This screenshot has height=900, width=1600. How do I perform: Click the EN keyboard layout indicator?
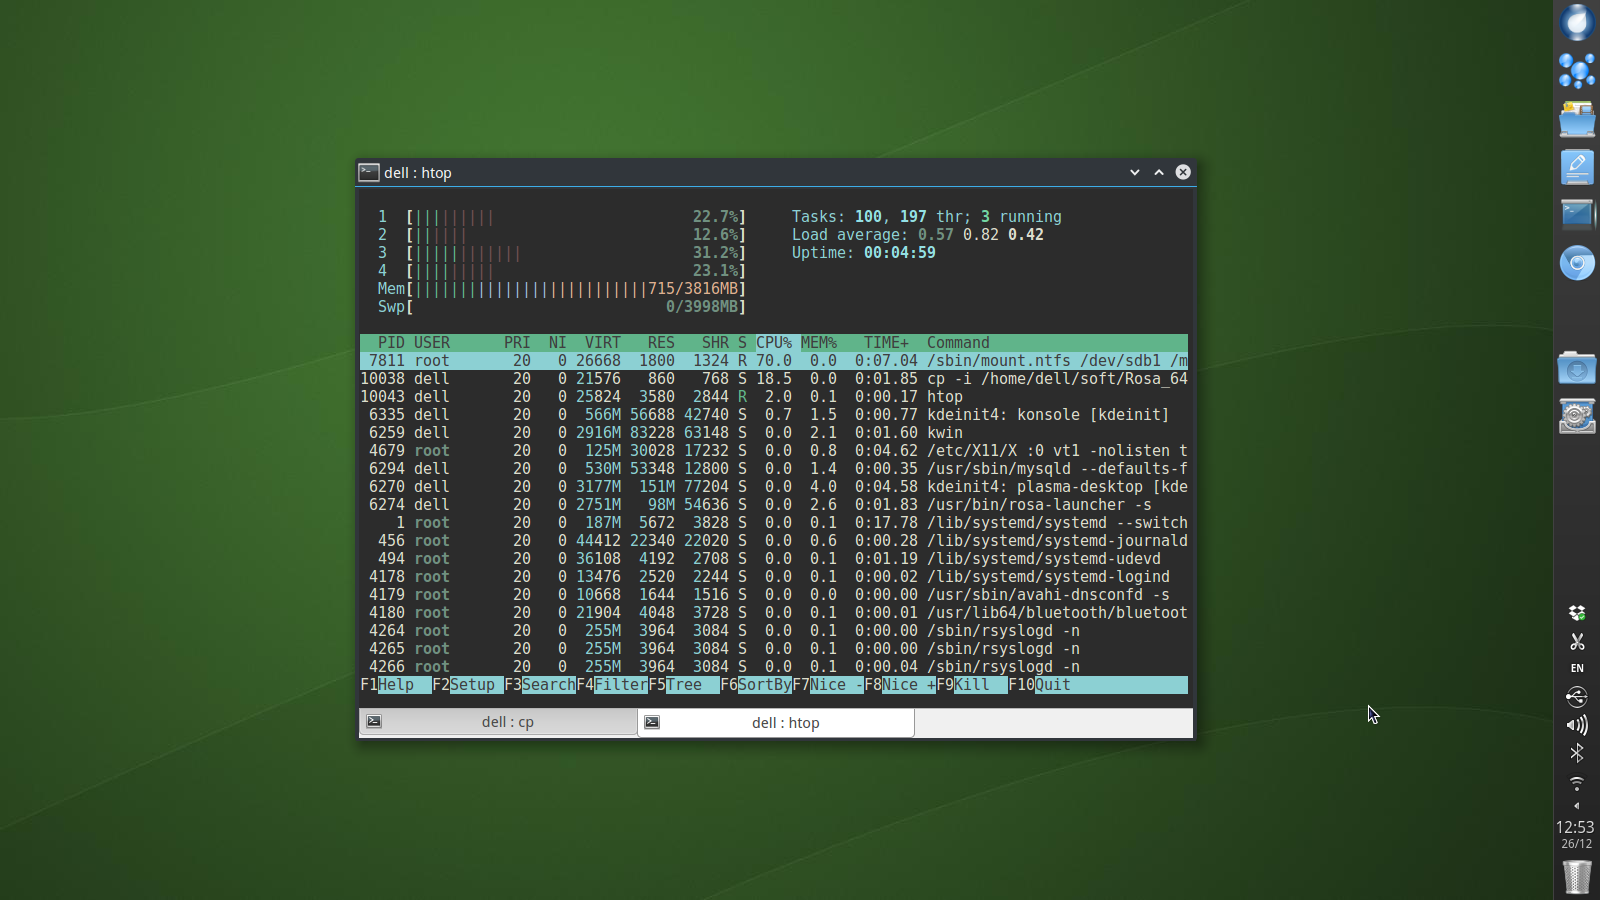1577,668
